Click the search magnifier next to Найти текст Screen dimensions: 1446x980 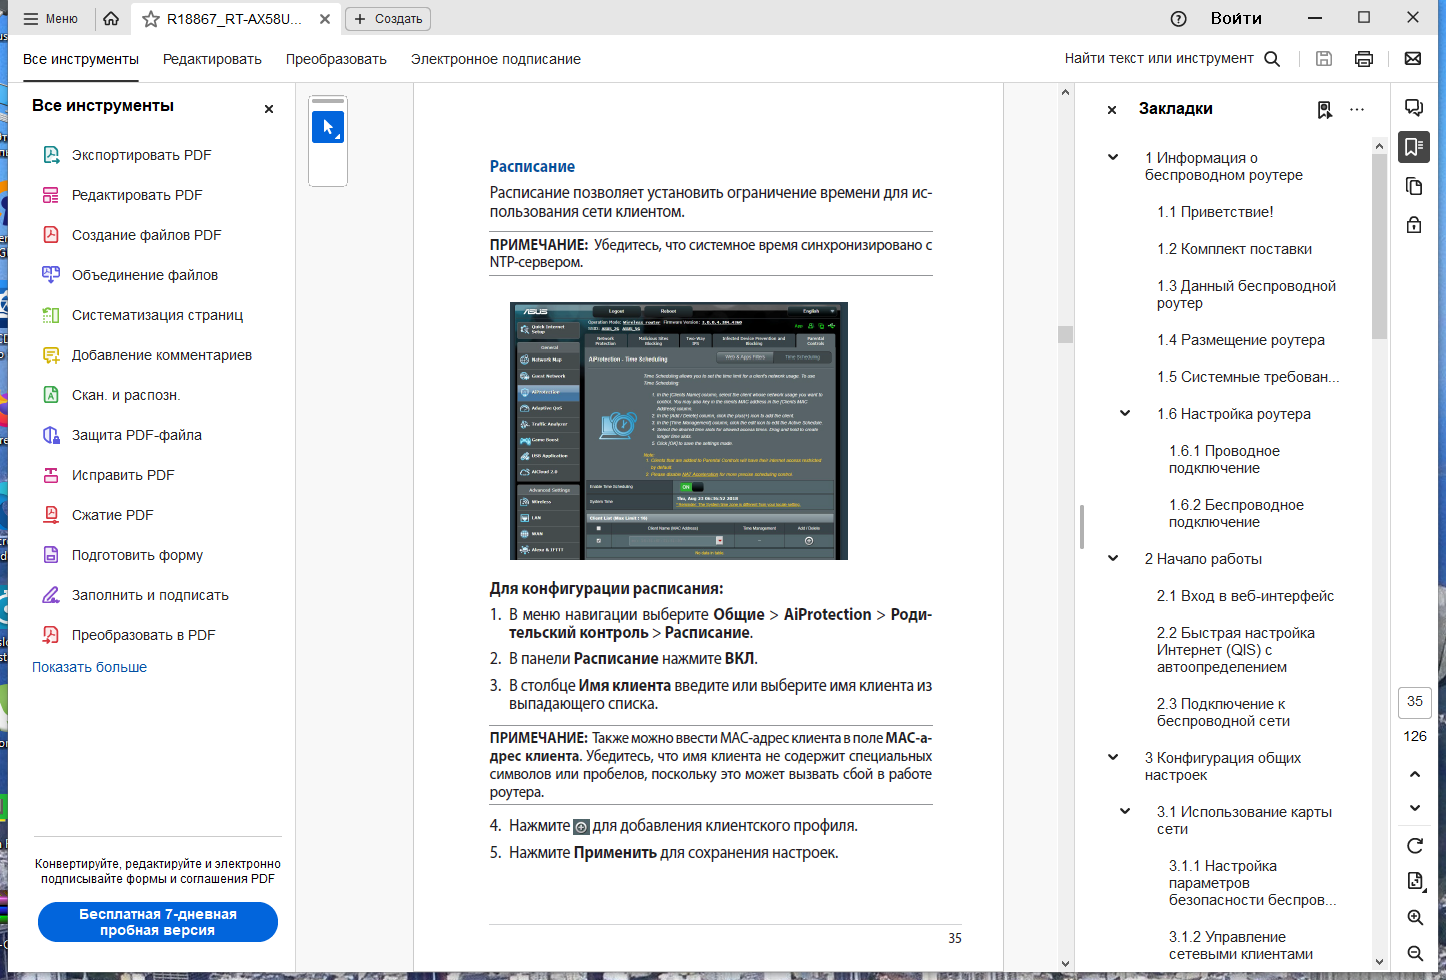(x=1272, y=58)
